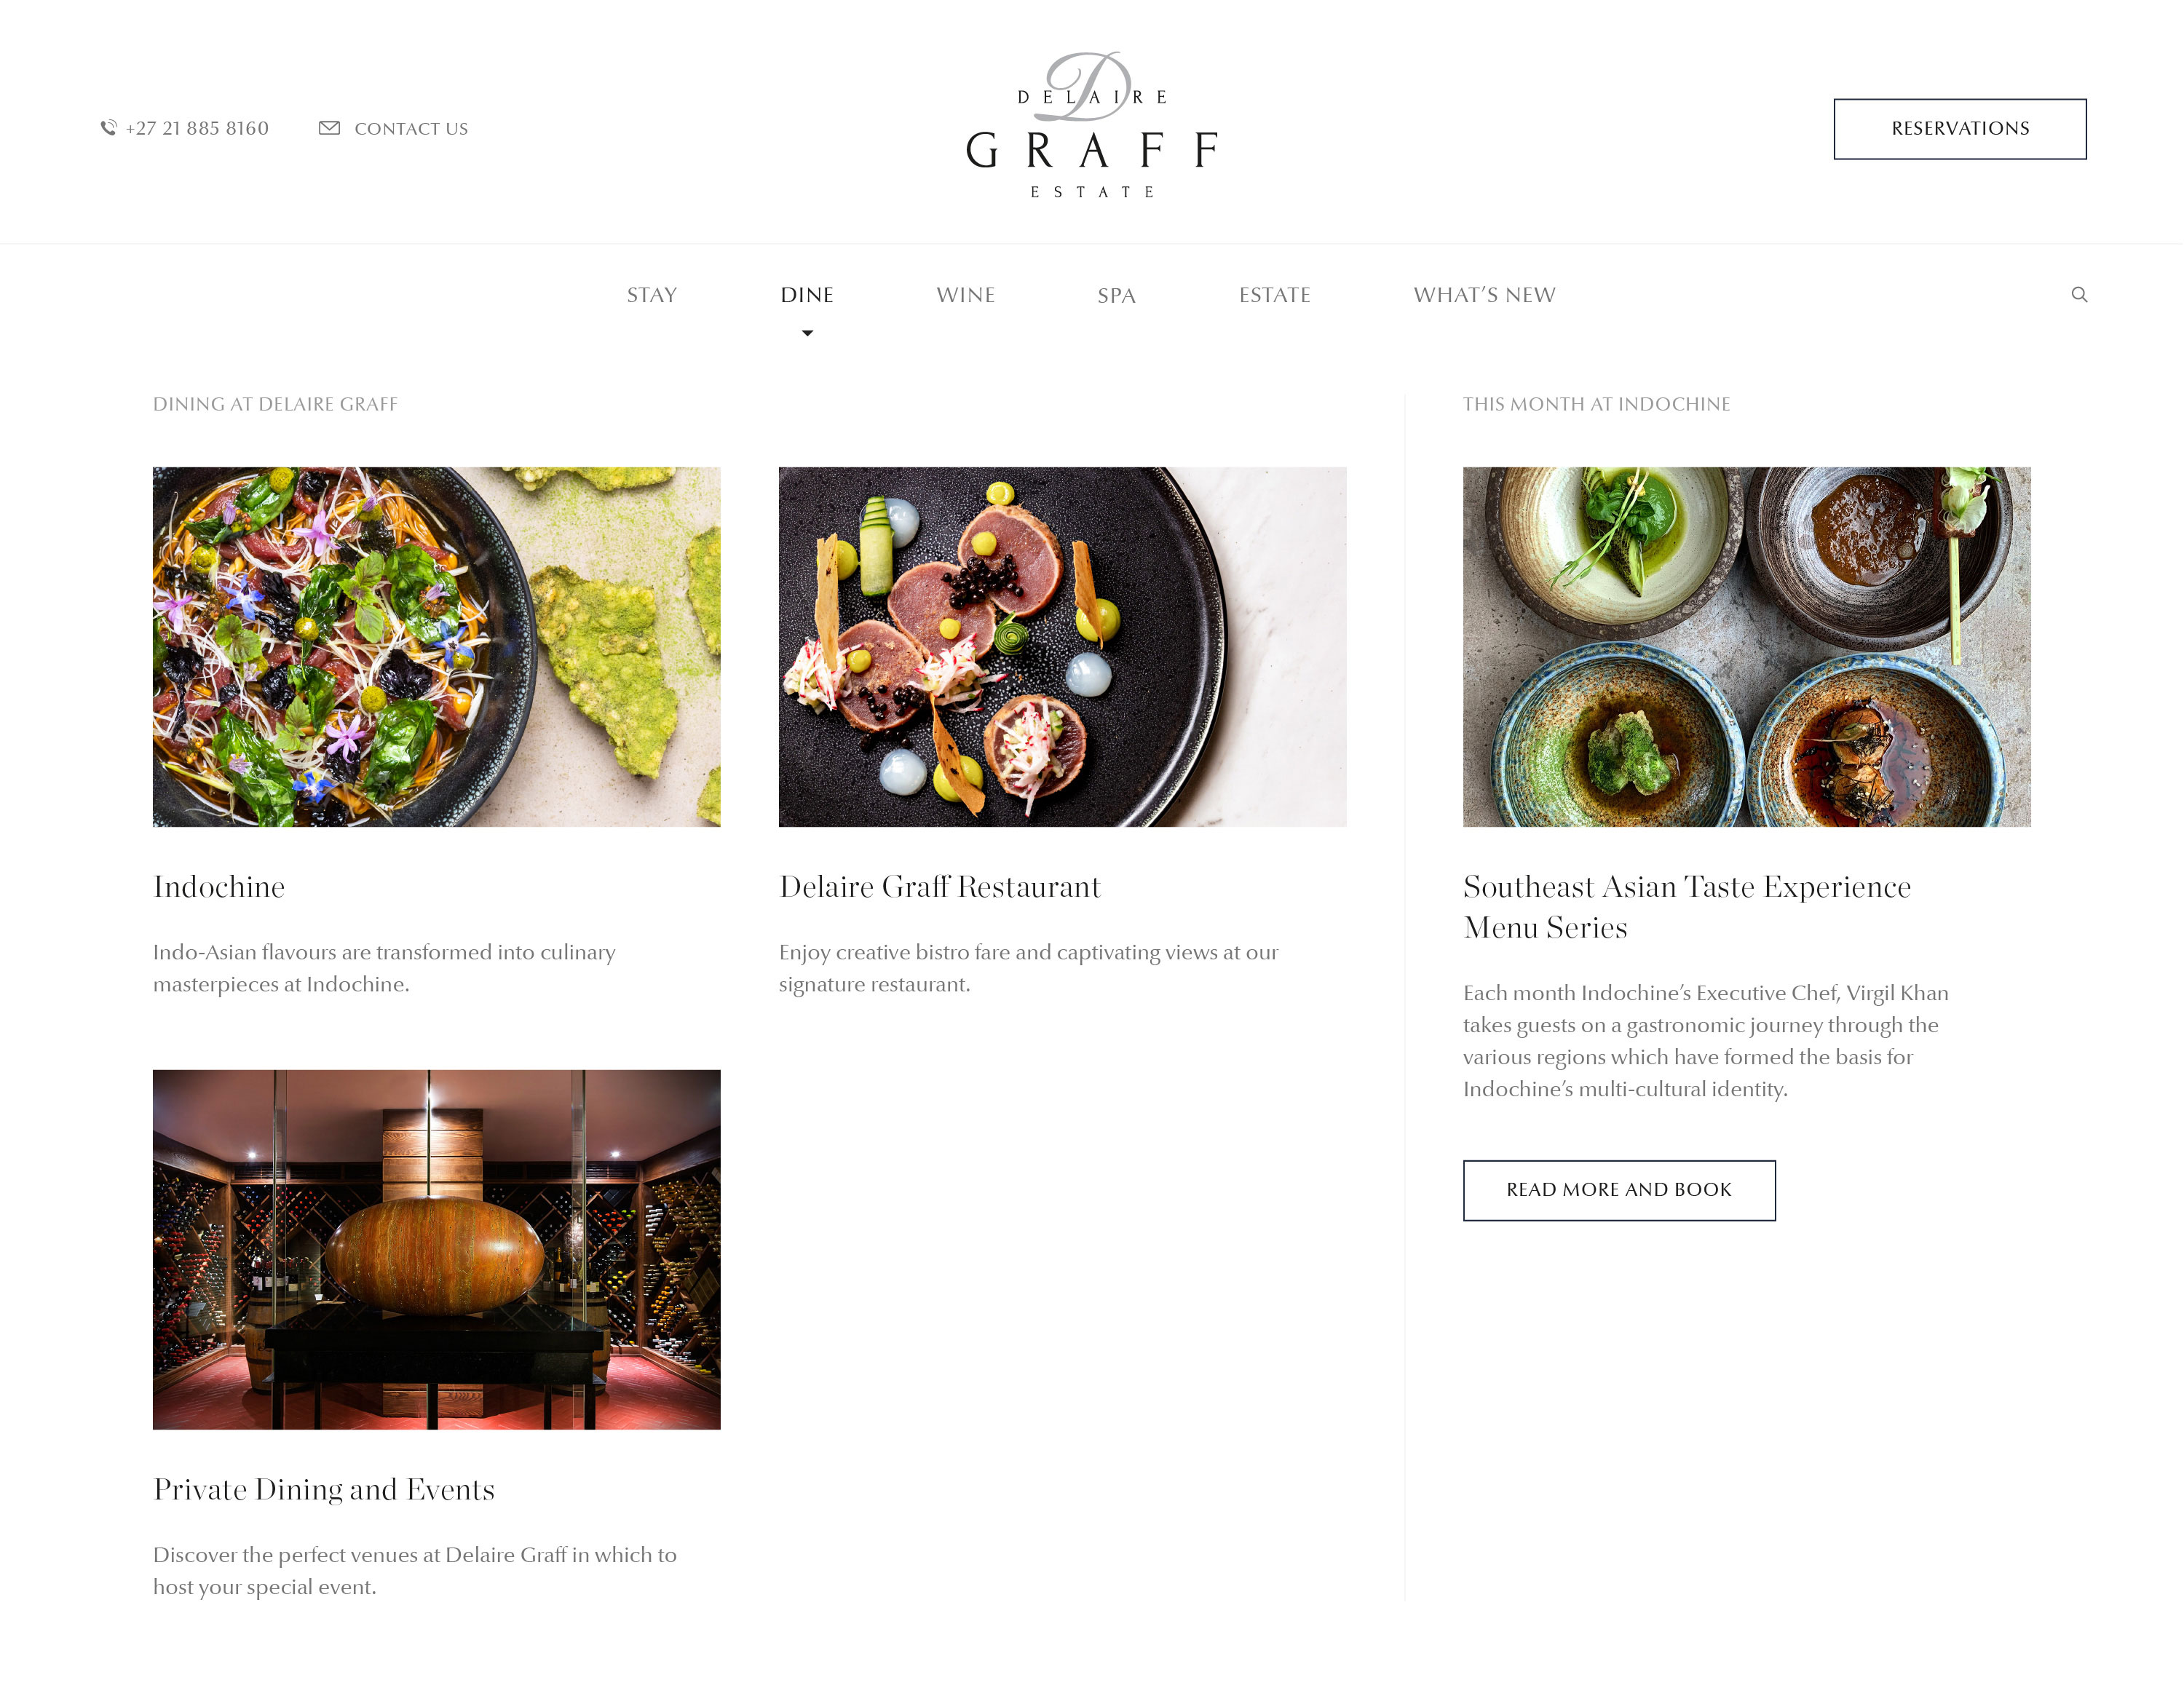
Task: Click the Reservations button
Action: pos(1959,128)
